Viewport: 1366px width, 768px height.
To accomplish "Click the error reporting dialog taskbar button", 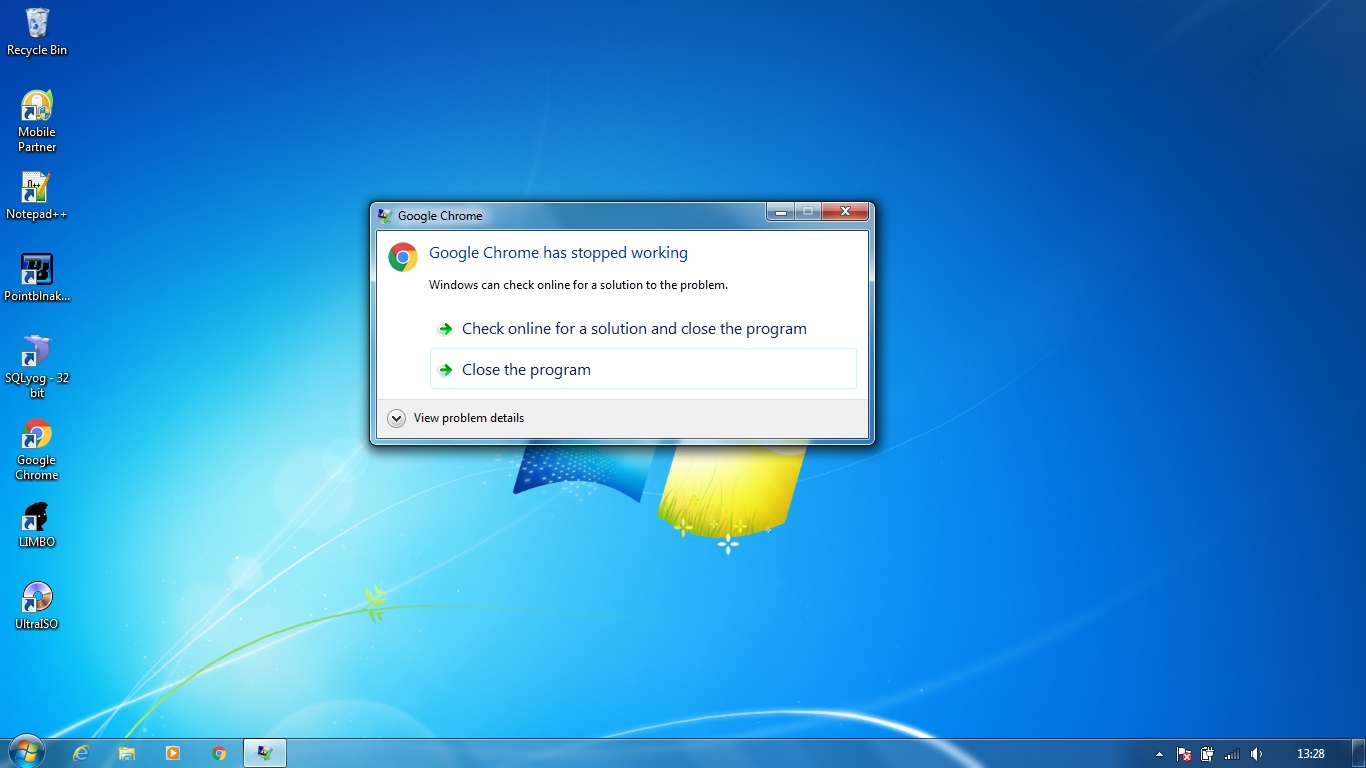I will pyautogui.click(x=265, y=753).
